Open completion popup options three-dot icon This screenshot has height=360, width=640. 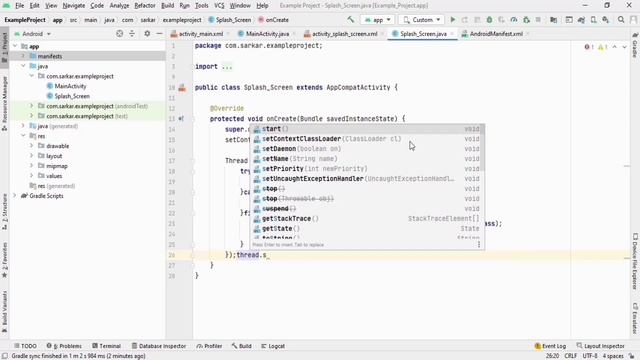pyautogui.click(x=479, y=244)
